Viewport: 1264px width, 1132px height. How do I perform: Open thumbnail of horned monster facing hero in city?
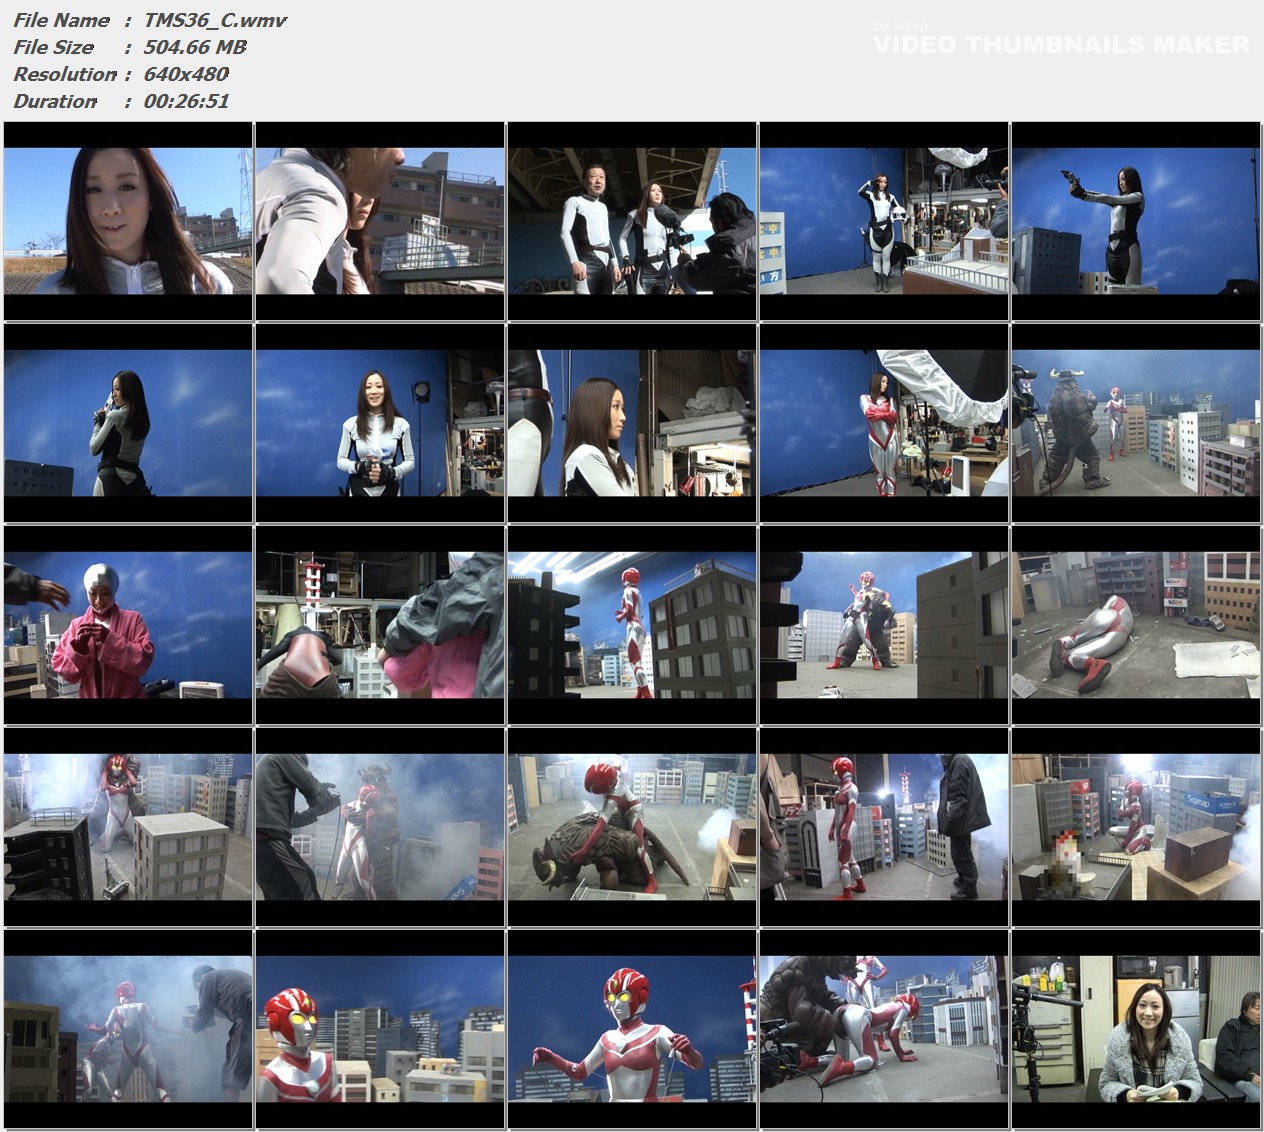(x=1136, y=423)
